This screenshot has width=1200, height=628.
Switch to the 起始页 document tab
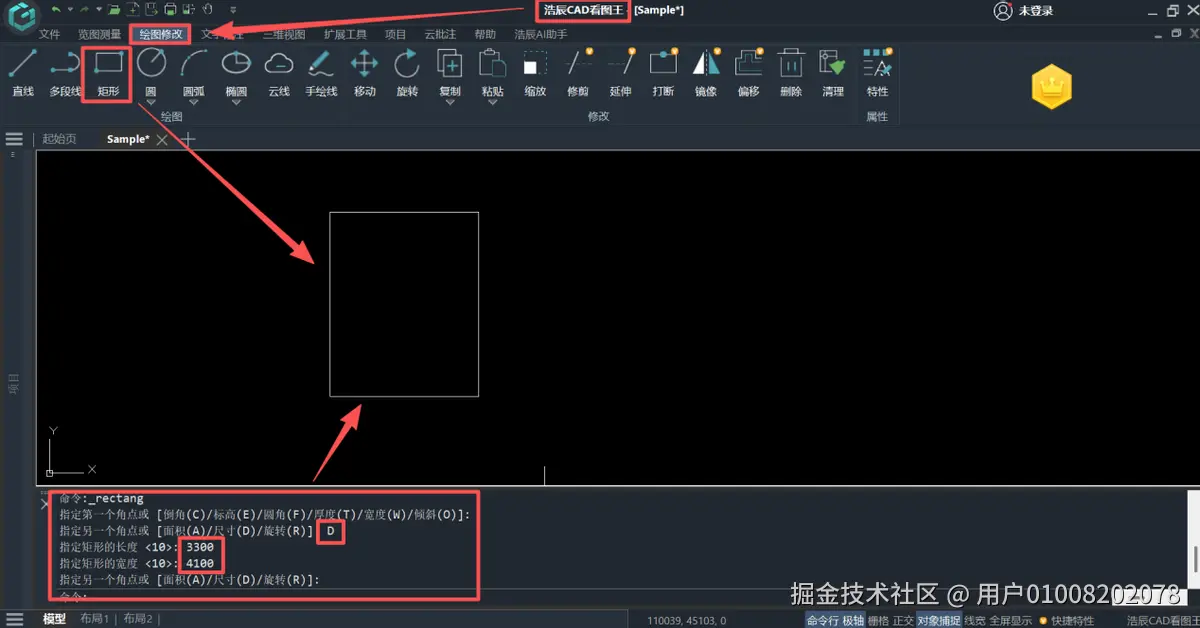59,139
